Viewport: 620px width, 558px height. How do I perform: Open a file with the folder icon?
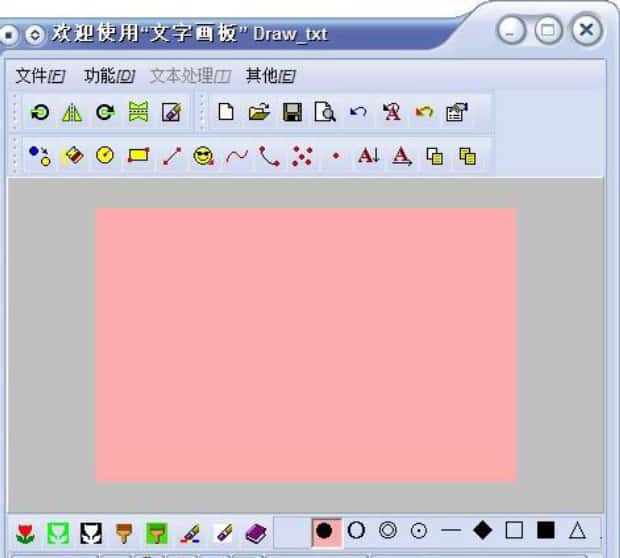[x=259, y=113]
